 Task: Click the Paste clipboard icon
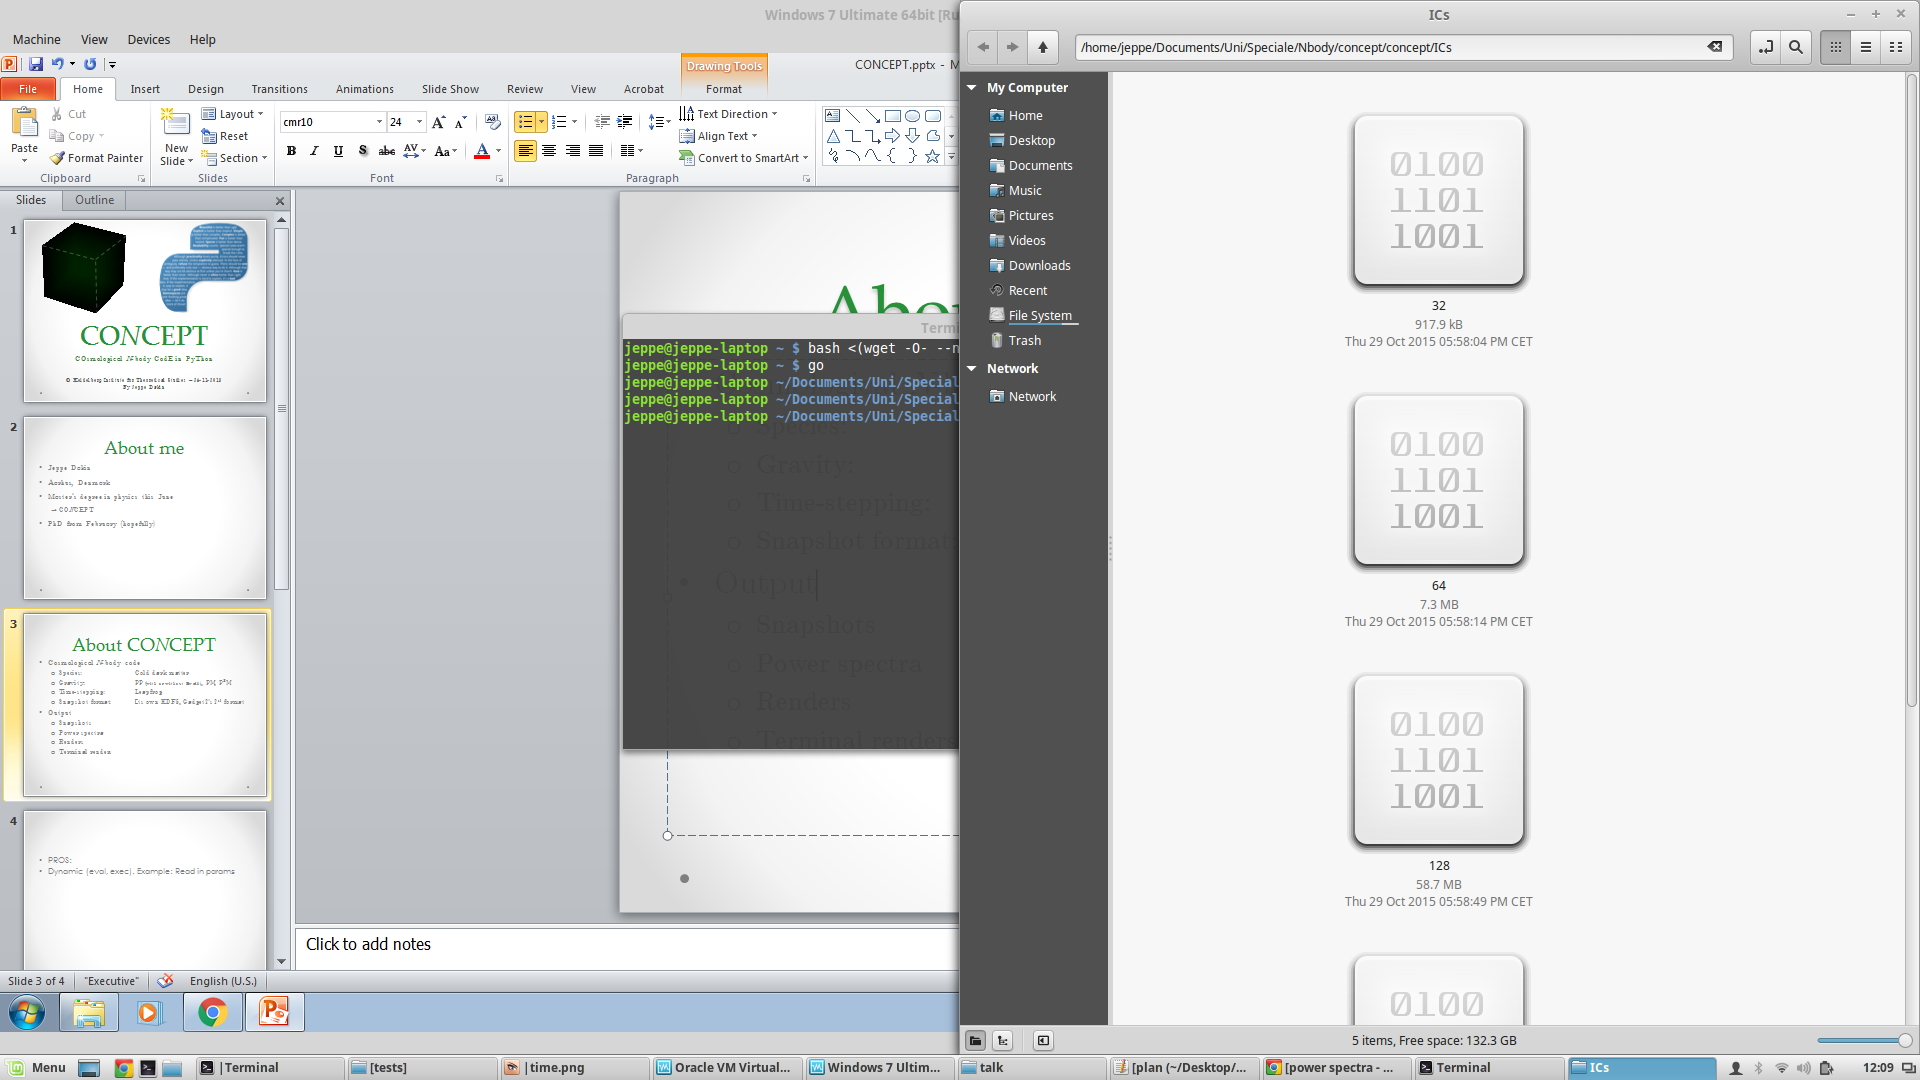24,123
